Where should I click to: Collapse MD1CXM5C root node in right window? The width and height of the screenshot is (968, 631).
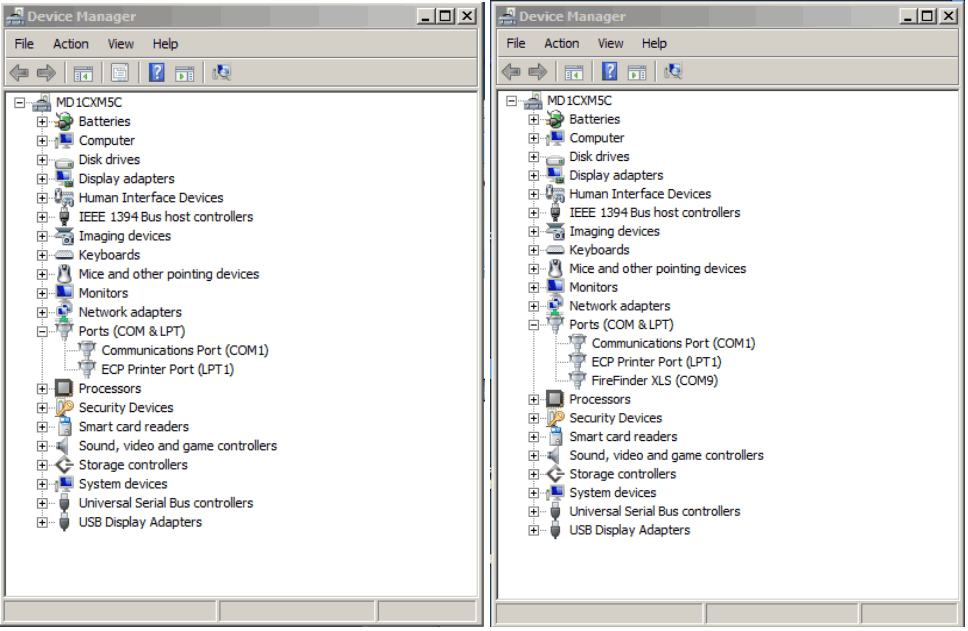point(511,101)
